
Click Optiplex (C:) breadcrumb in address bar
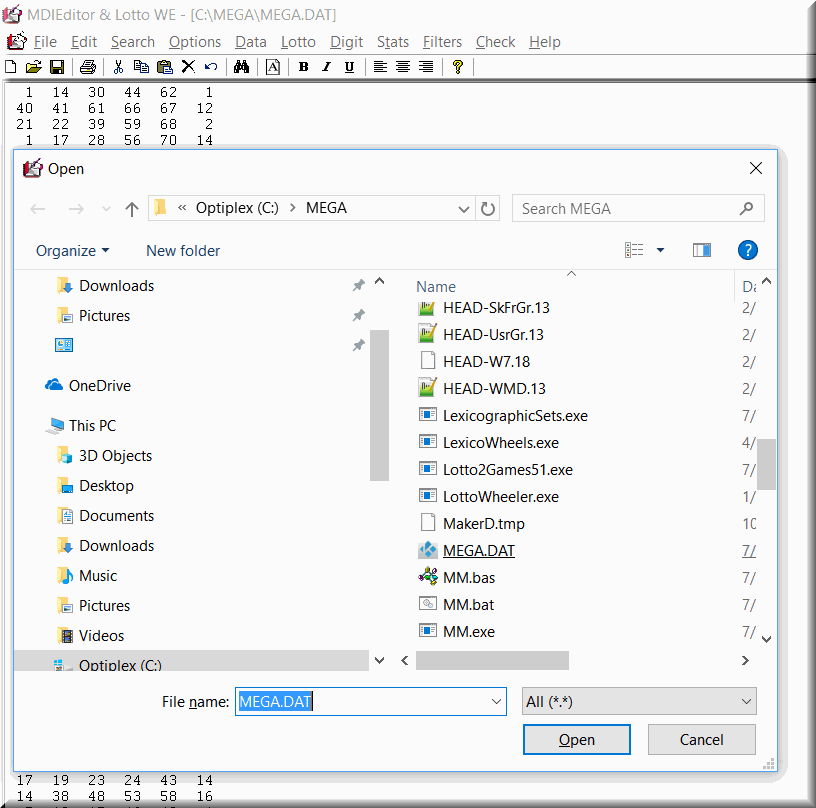pyautogui.click(x=237, y=208)
